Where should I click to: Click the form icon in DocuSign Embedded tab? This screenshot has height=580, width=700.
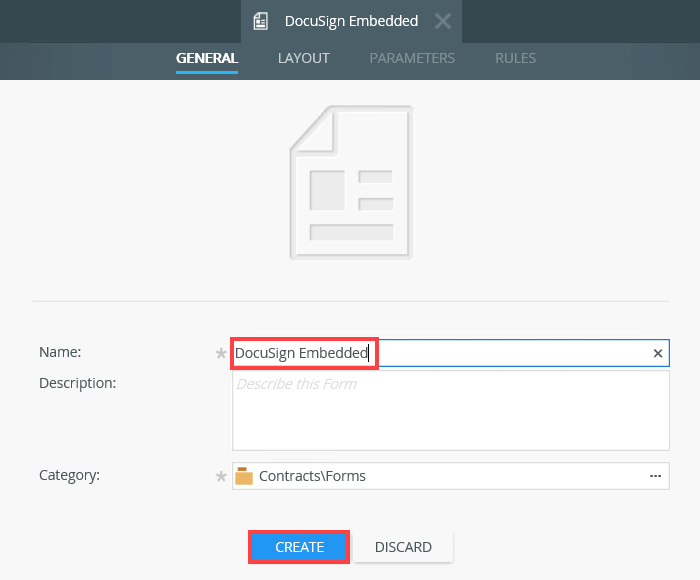tap(260, 21)
